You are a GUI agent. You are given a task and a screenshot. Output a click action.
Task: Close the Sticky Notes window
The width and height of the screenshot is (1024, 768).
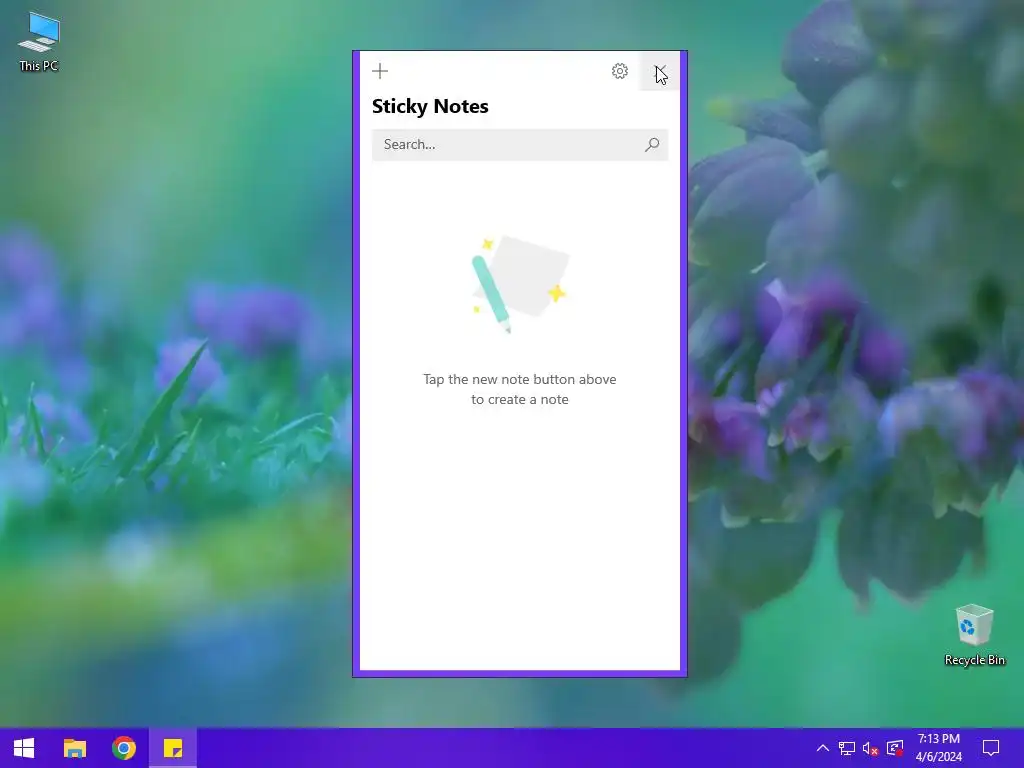pyautogui.click(x=660, y=71)
